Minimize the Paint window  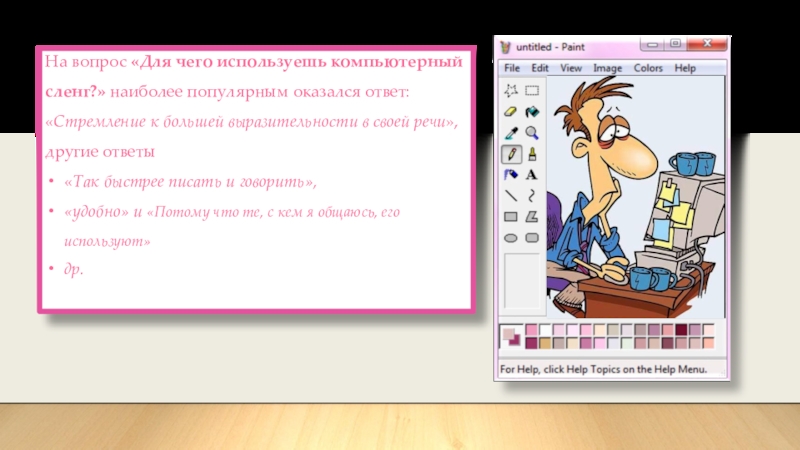(x=652, y=44)
